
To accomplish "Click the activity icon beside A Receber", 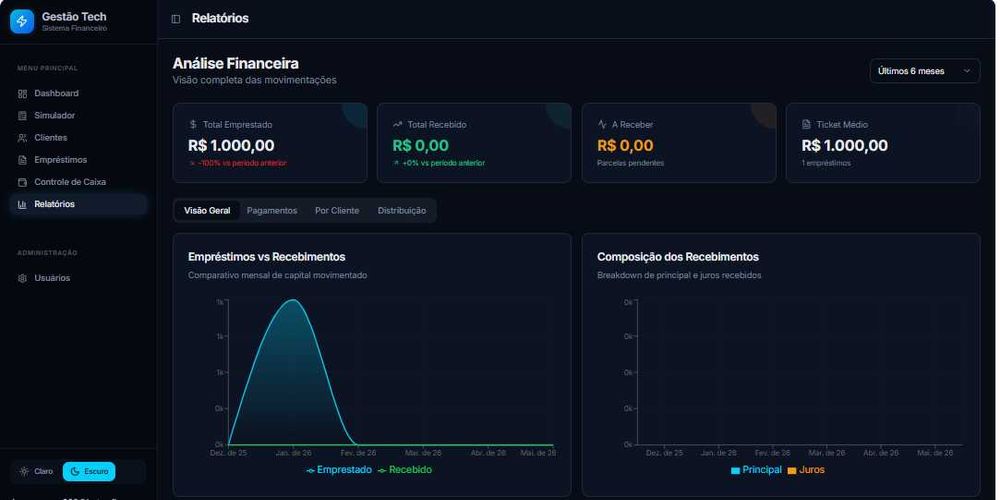I will [x=602, y=124].
